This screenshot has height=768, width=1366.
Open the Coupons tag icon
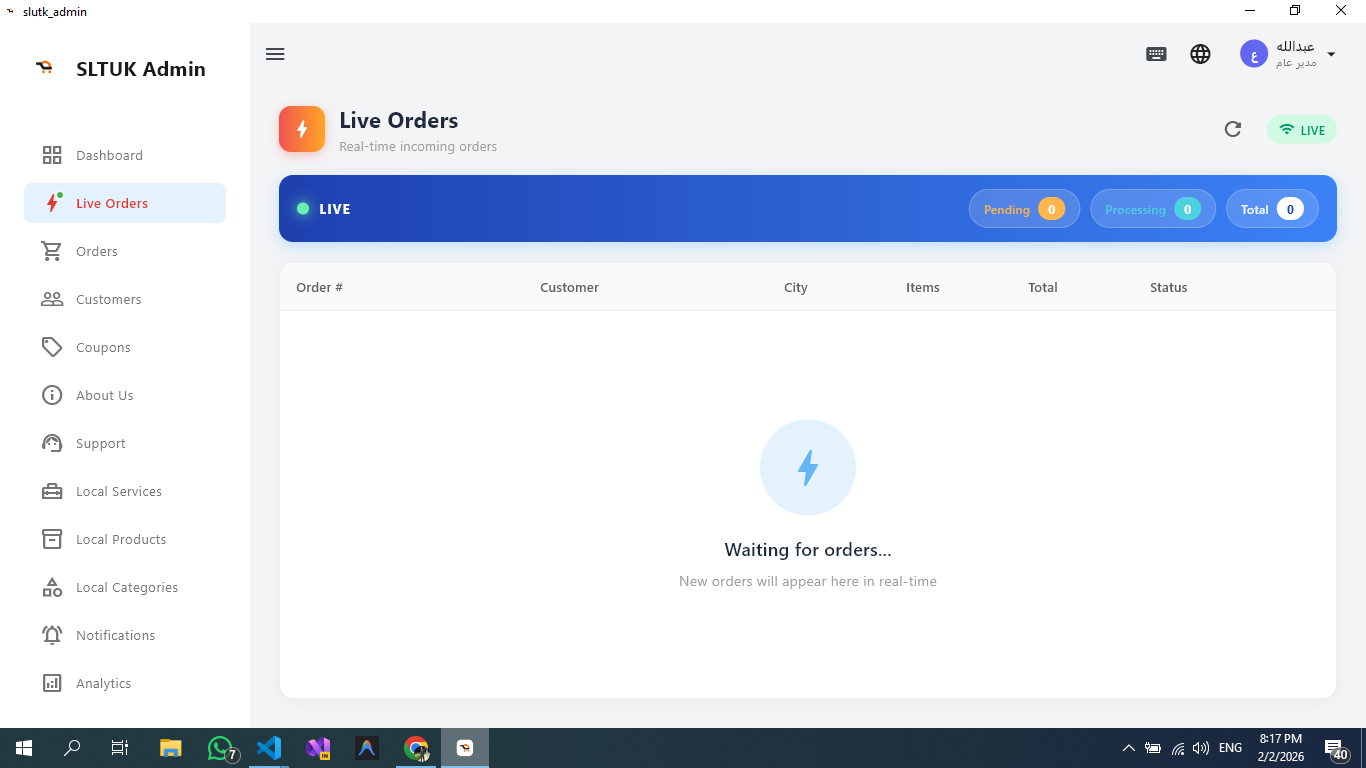point(52,347)
